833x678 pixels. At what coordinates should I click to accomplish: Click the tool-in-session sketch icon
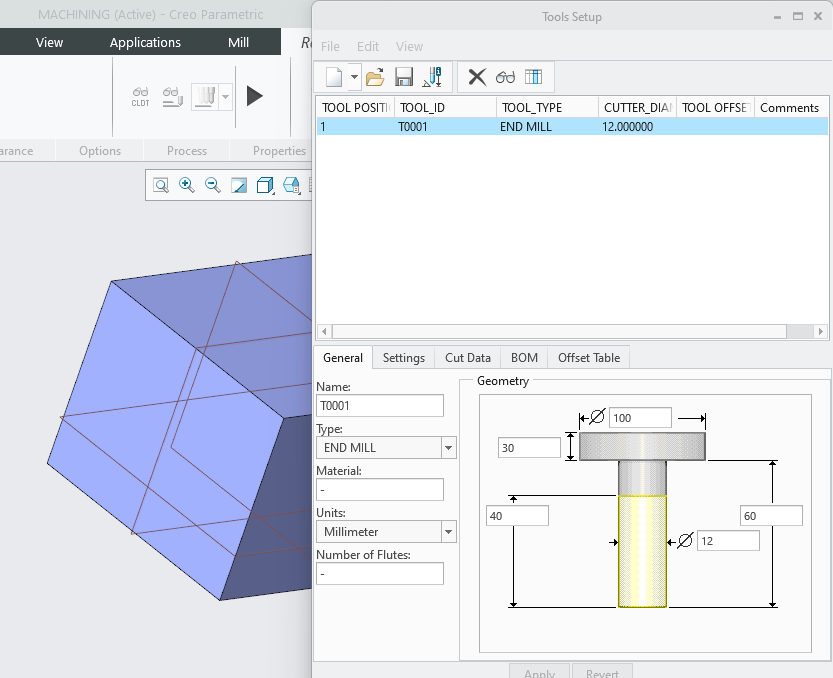pyautogui.click(x=432, y=77)
